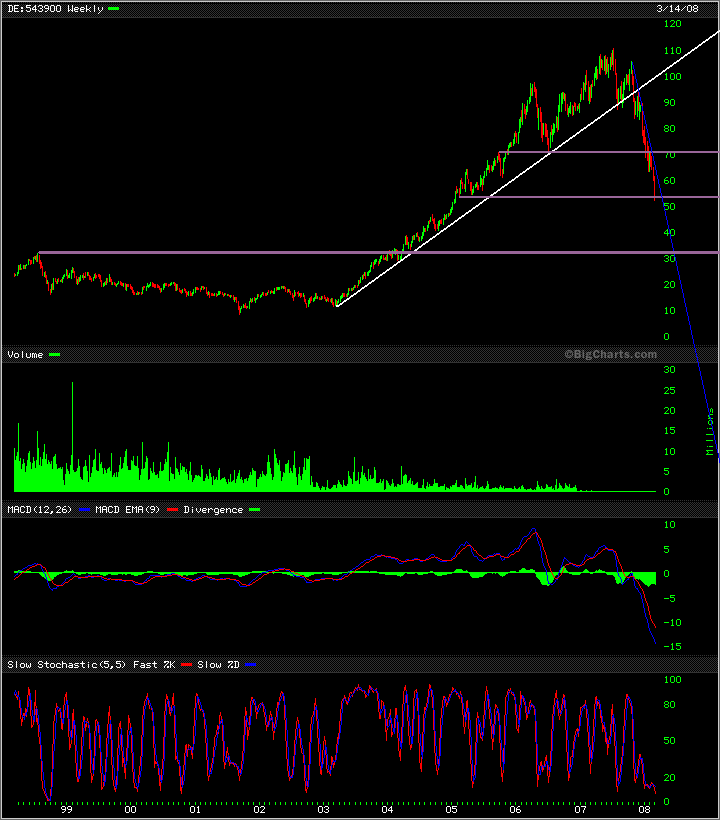The height and width of the screenshot is (820, 720).
Task: Click the red MACD EMA legend swatch
Action: click(x=172, y=510)
